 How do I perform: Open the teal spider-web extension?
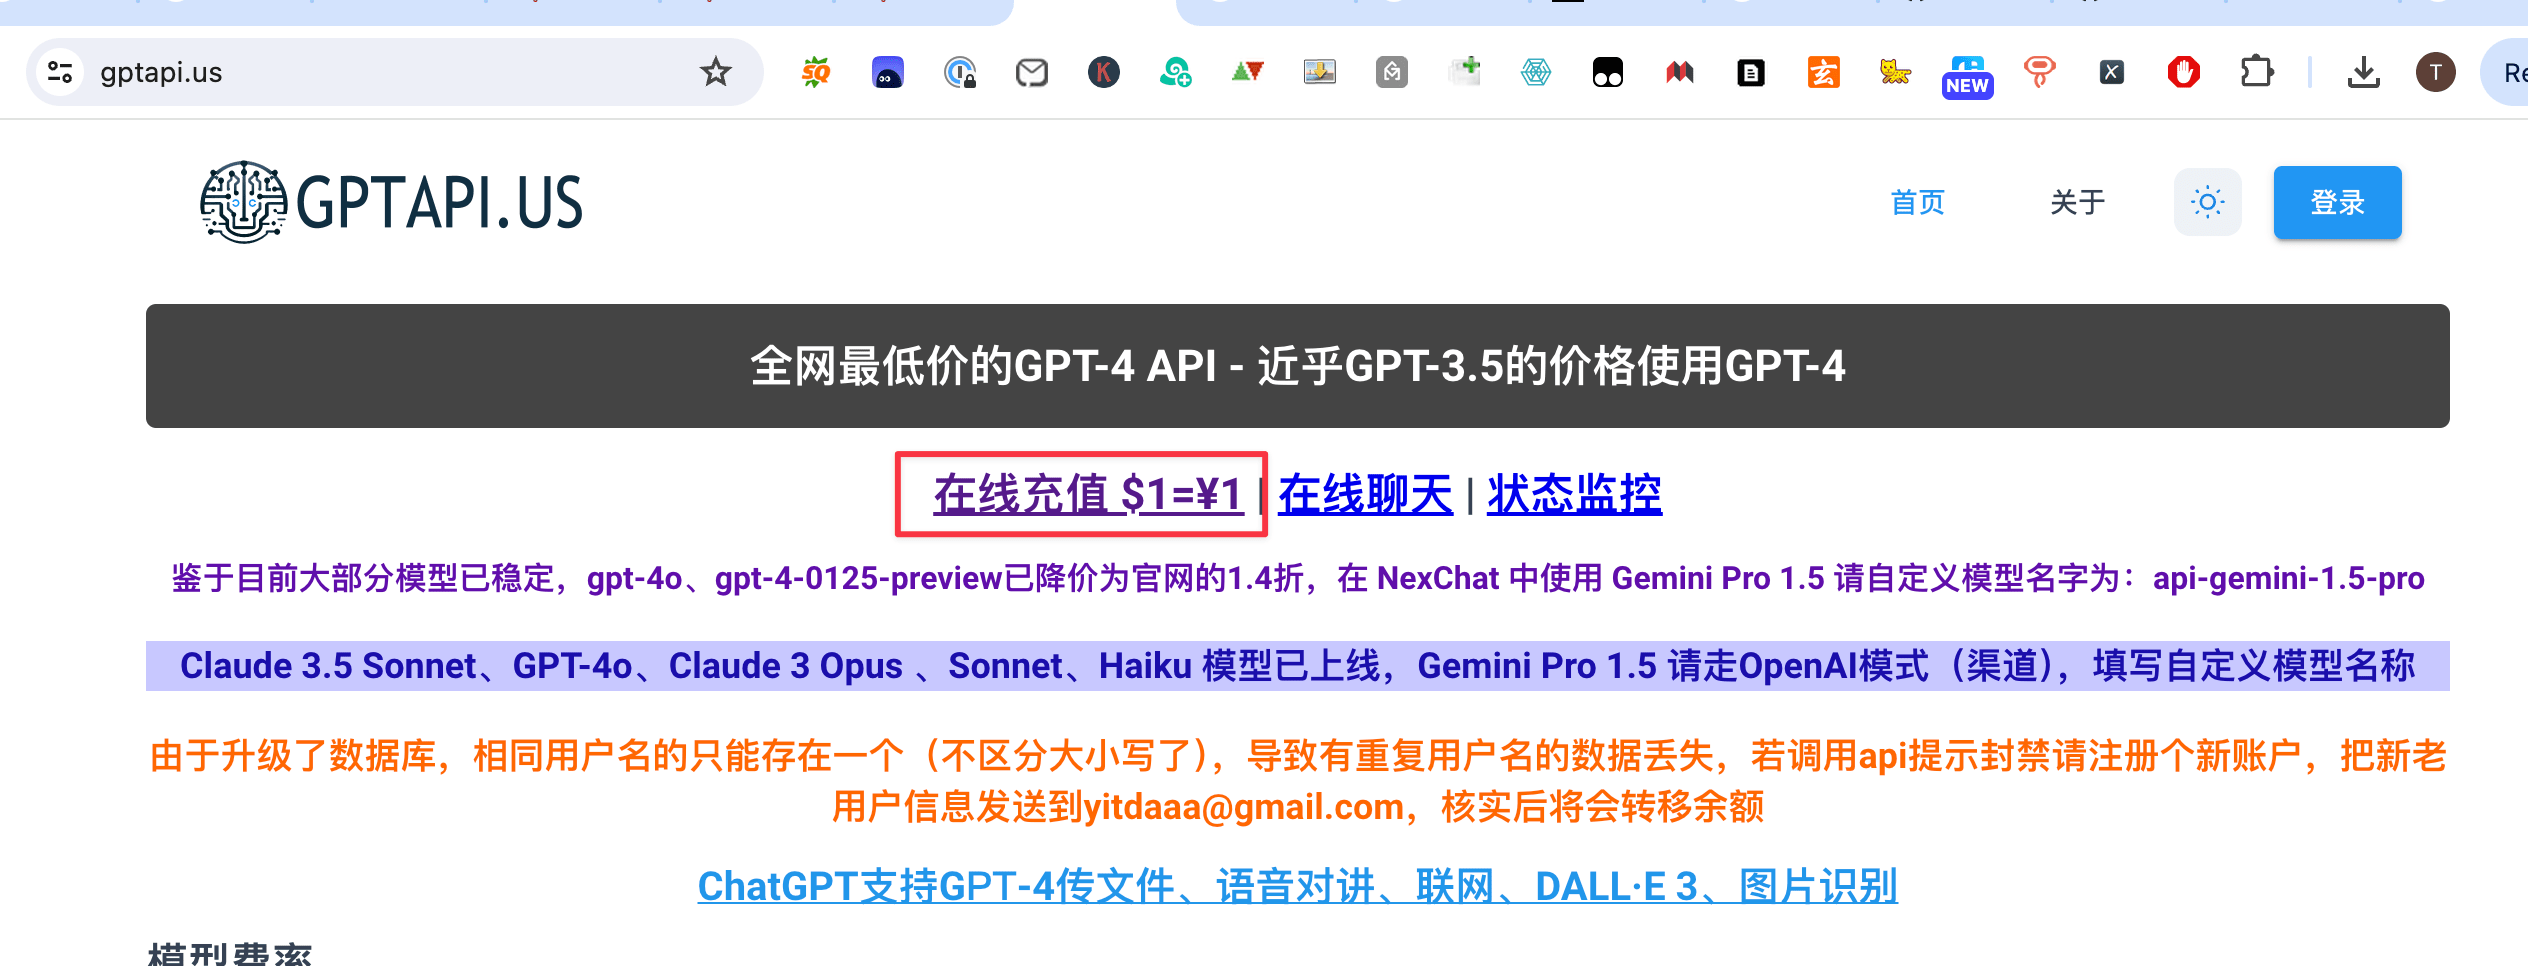[1536, 72]
